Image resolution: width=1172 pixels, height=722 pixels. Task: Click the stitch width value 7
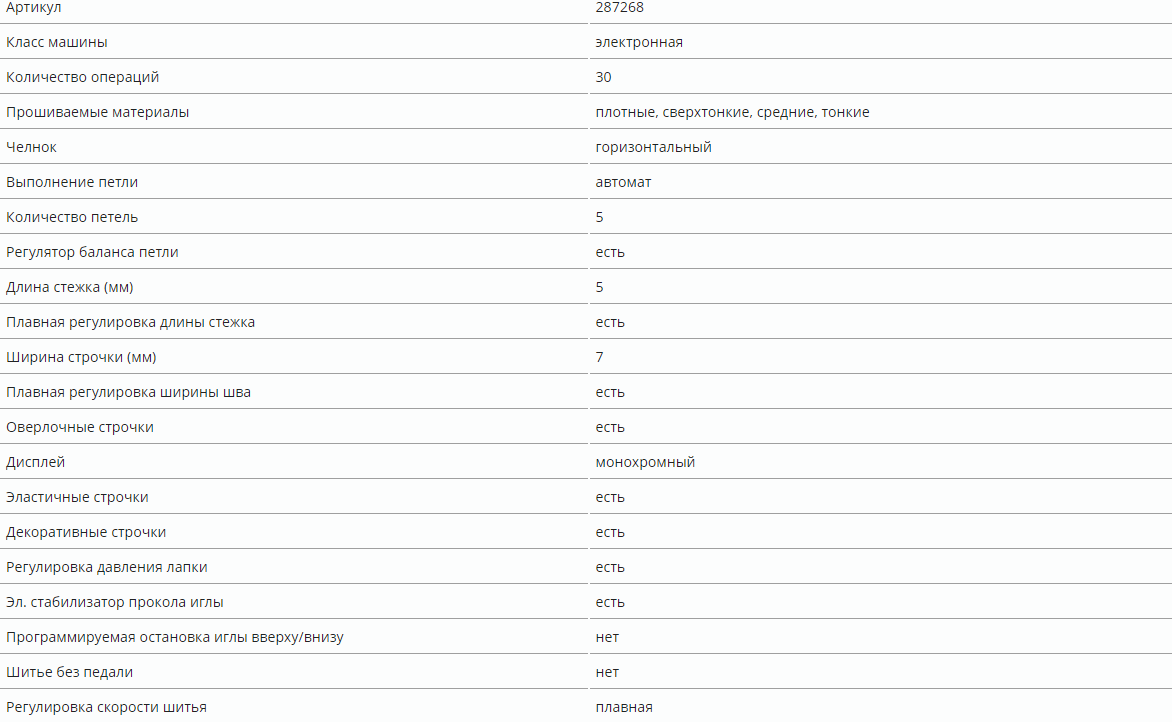[x=599, y=357]
